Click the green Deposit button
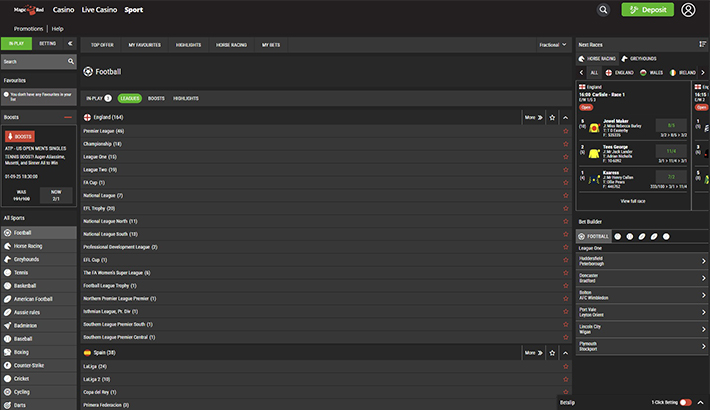This screenshot has height=410, width=710. (x=647, y=10)
